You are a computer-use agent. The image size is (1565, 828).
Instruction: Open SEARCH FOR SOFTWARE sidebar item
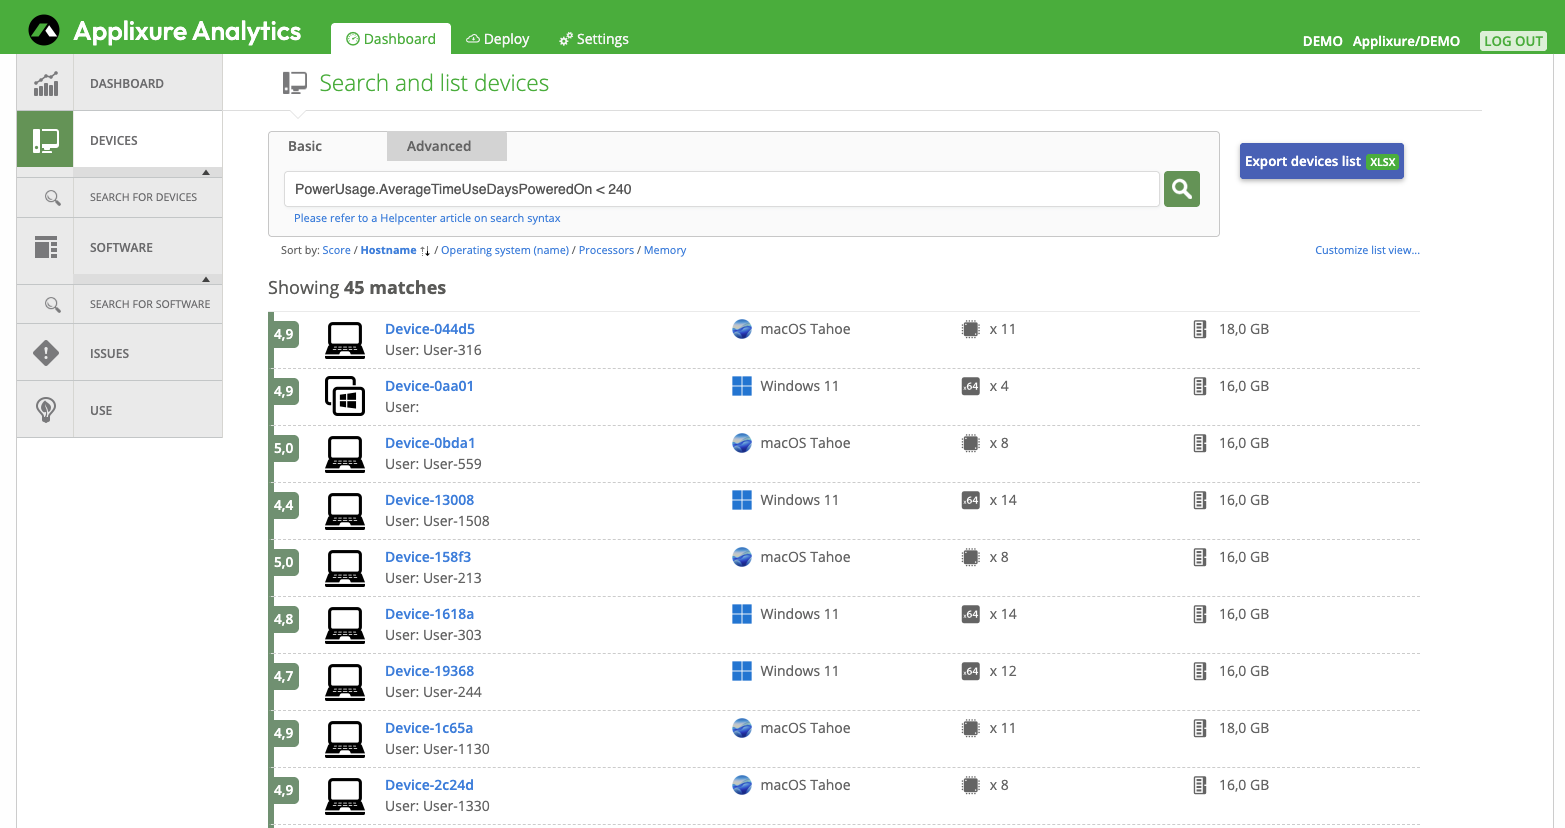150,304
